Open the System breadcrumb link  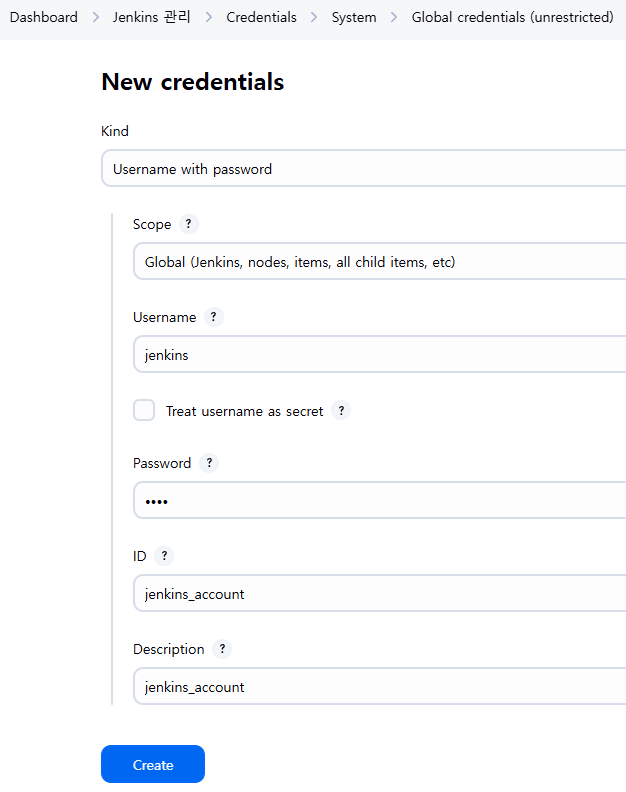click(354, 17)
